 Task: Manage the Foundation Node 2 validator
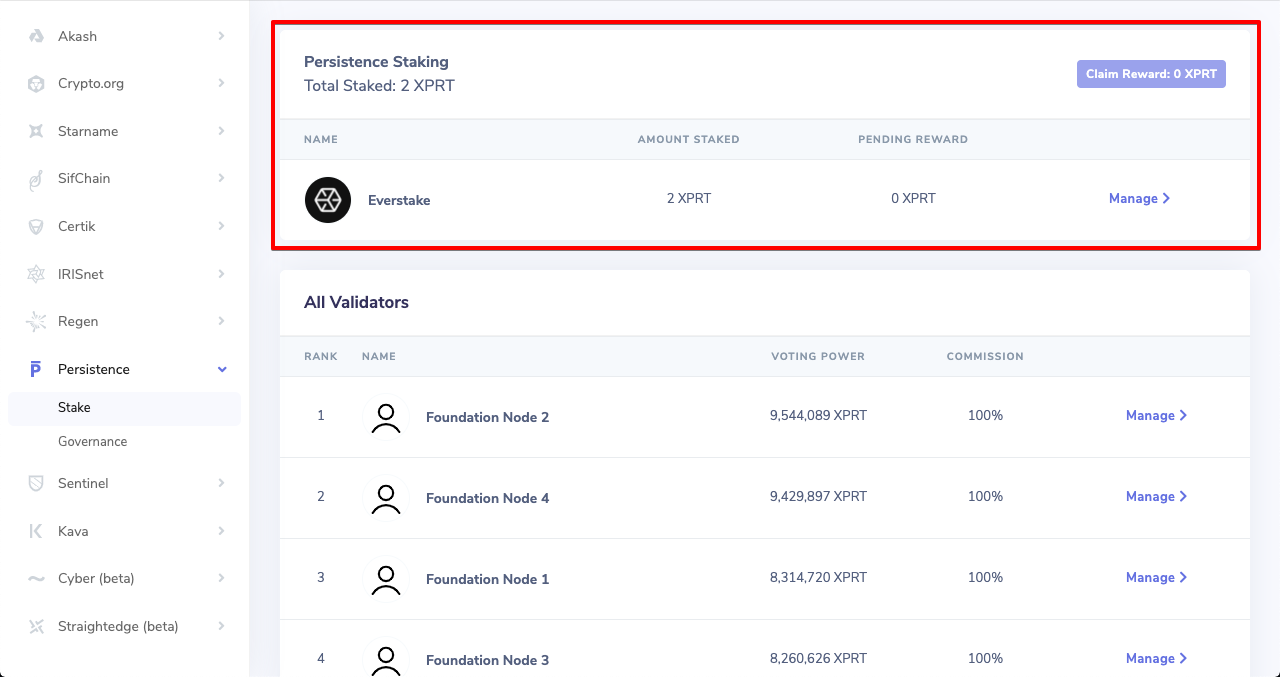[1156, 416]
